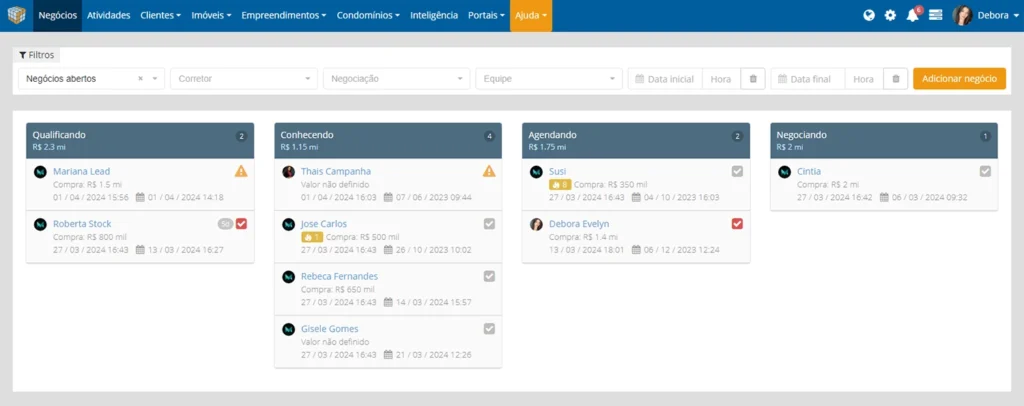Open the Corretor dropdown
The width and height of the screenshot is (1024, 406).
pyautogui.click(x=244, y=79)
